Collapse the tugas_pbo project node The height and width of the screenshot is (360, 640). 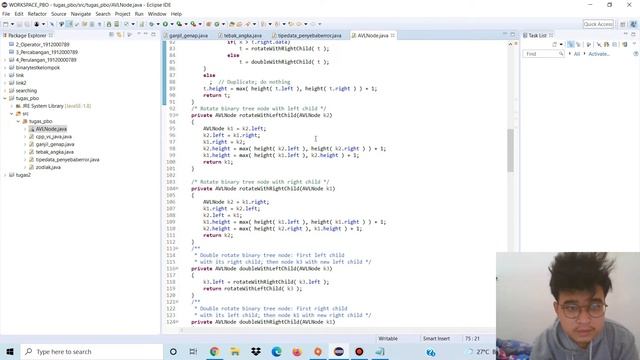pyautogui.click(x=5, y=98)
